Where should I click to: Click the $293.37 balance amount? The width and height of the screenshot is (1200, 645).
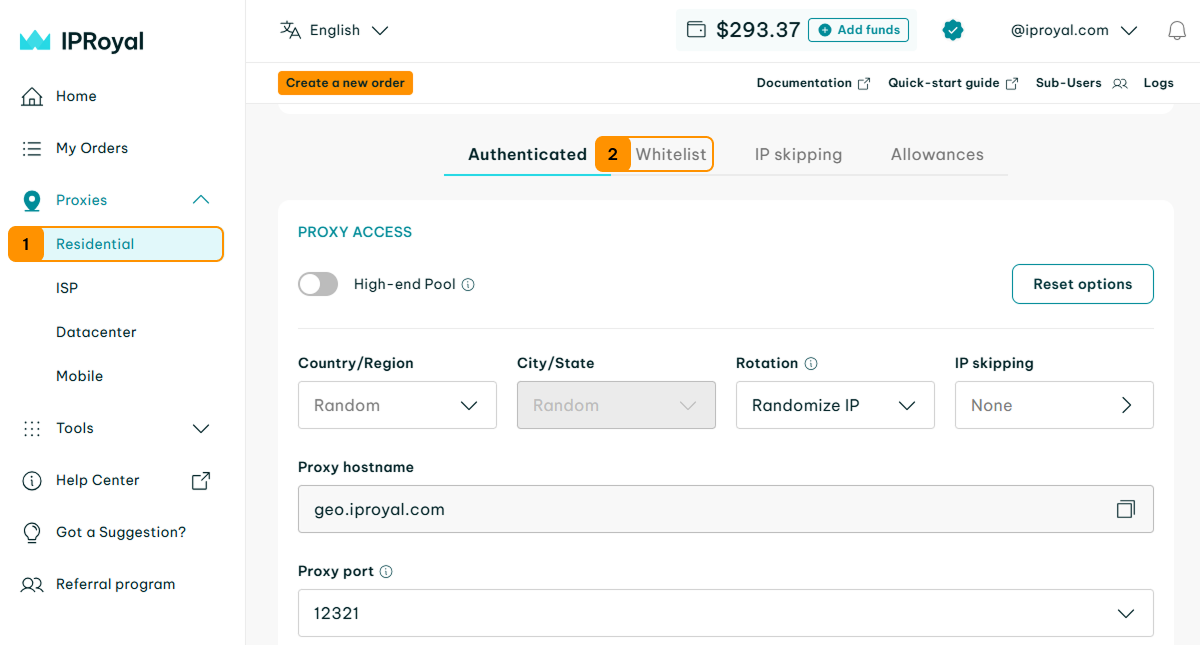(758, 30)
